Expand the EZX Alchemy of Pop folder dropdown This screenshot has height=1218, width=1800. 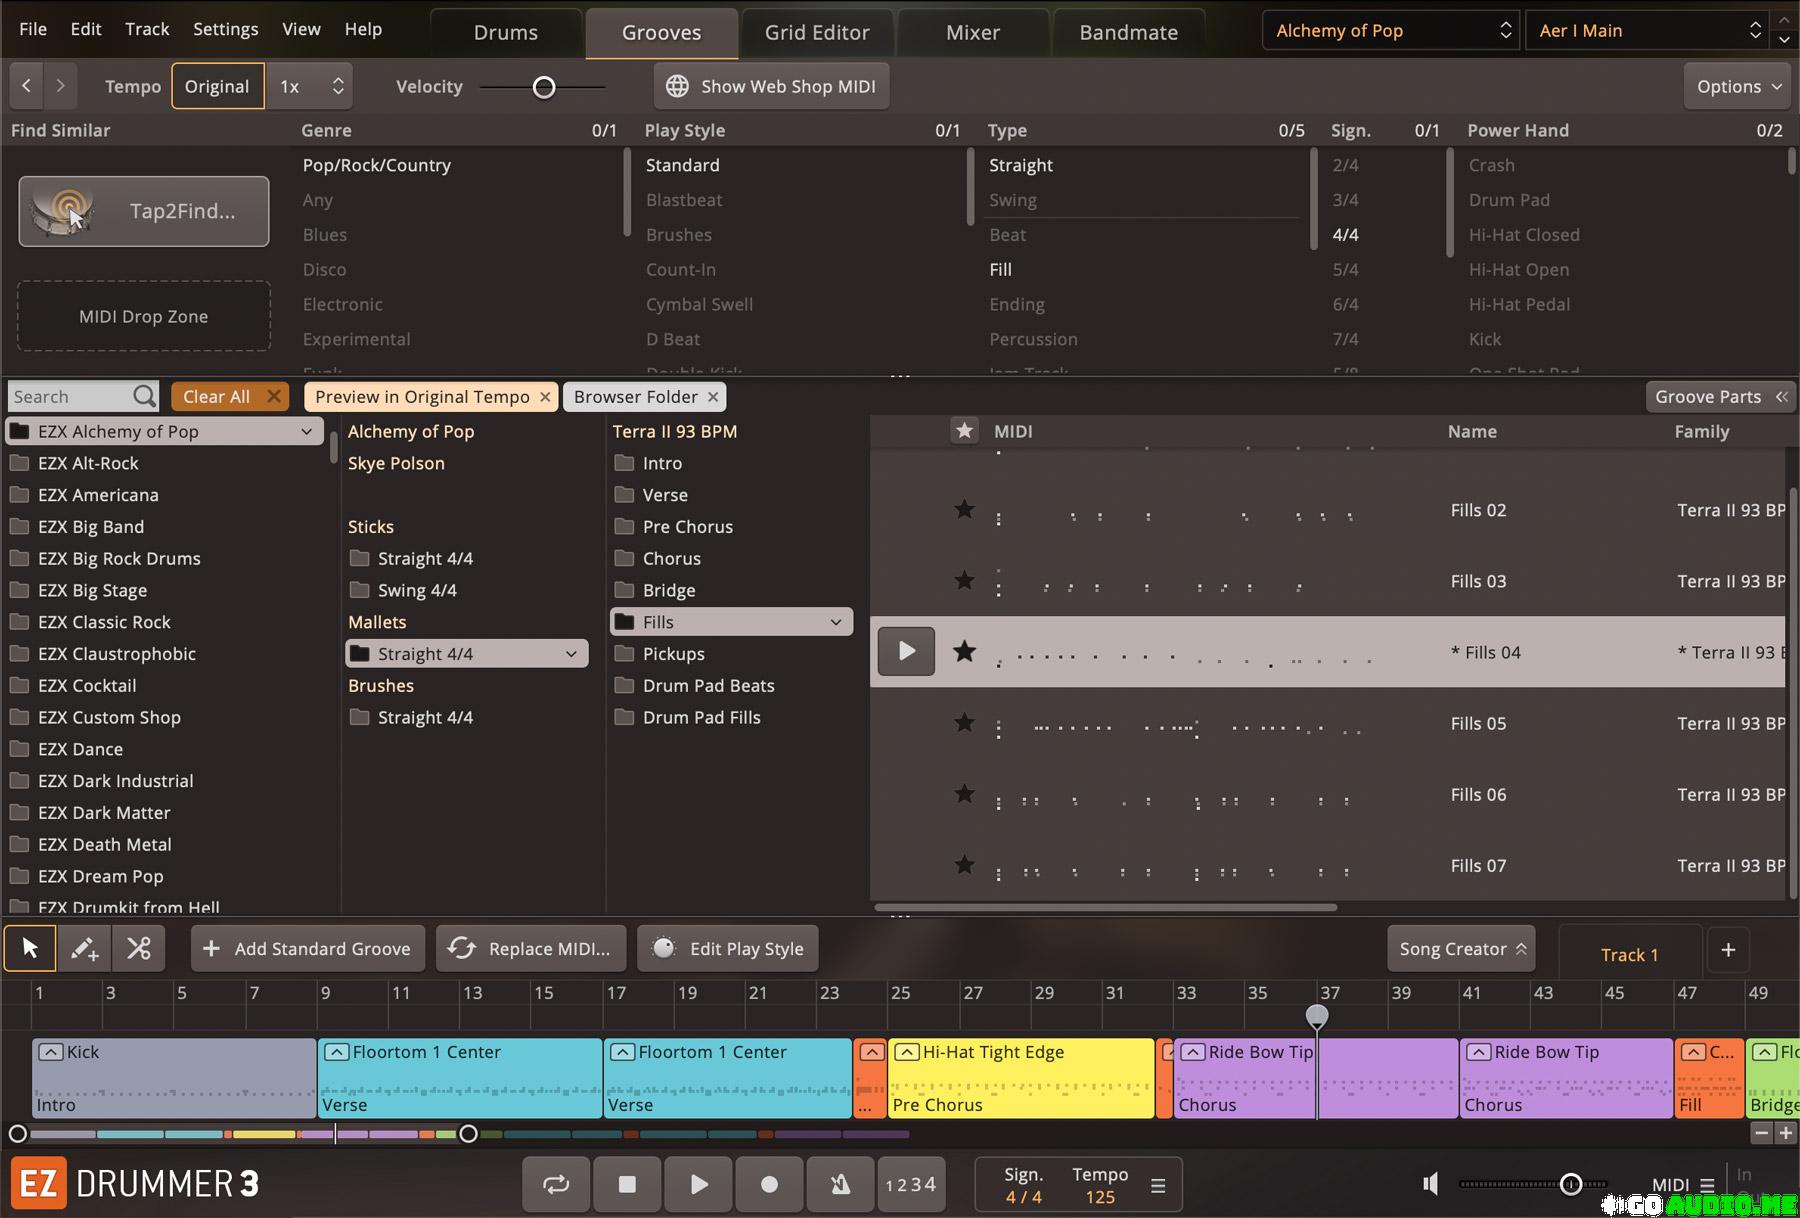click(x=306, y=431)
